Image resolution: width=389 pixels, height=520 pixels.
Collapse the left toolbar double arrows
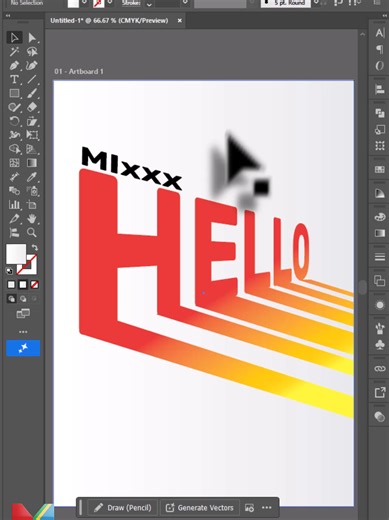coord(8,15)
